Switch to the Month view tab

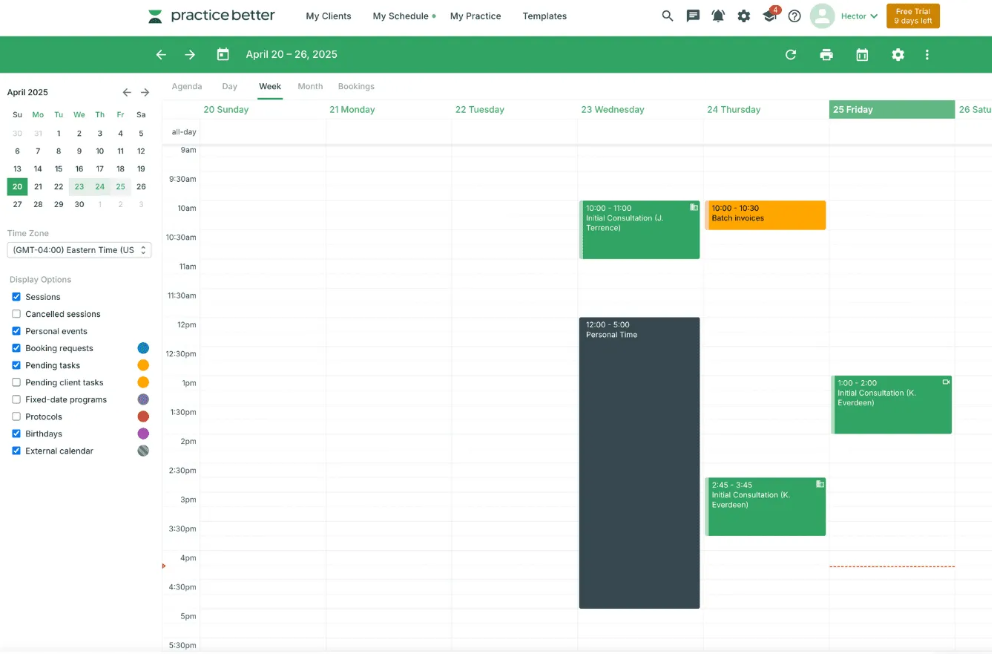(x=310, y=87)
